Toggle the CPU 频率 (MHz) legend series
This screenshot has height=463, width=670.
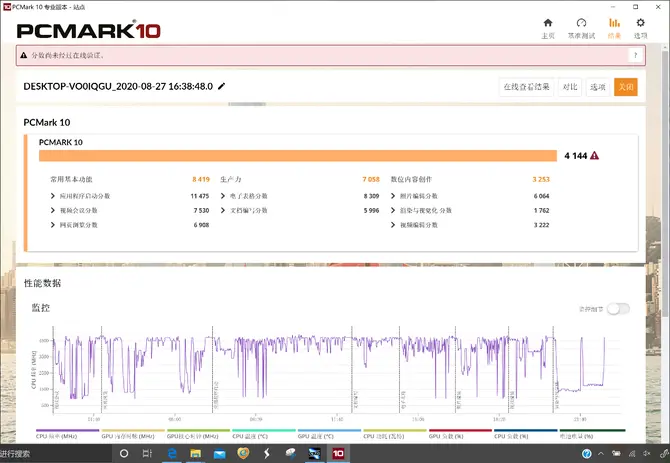pos(67,434)
